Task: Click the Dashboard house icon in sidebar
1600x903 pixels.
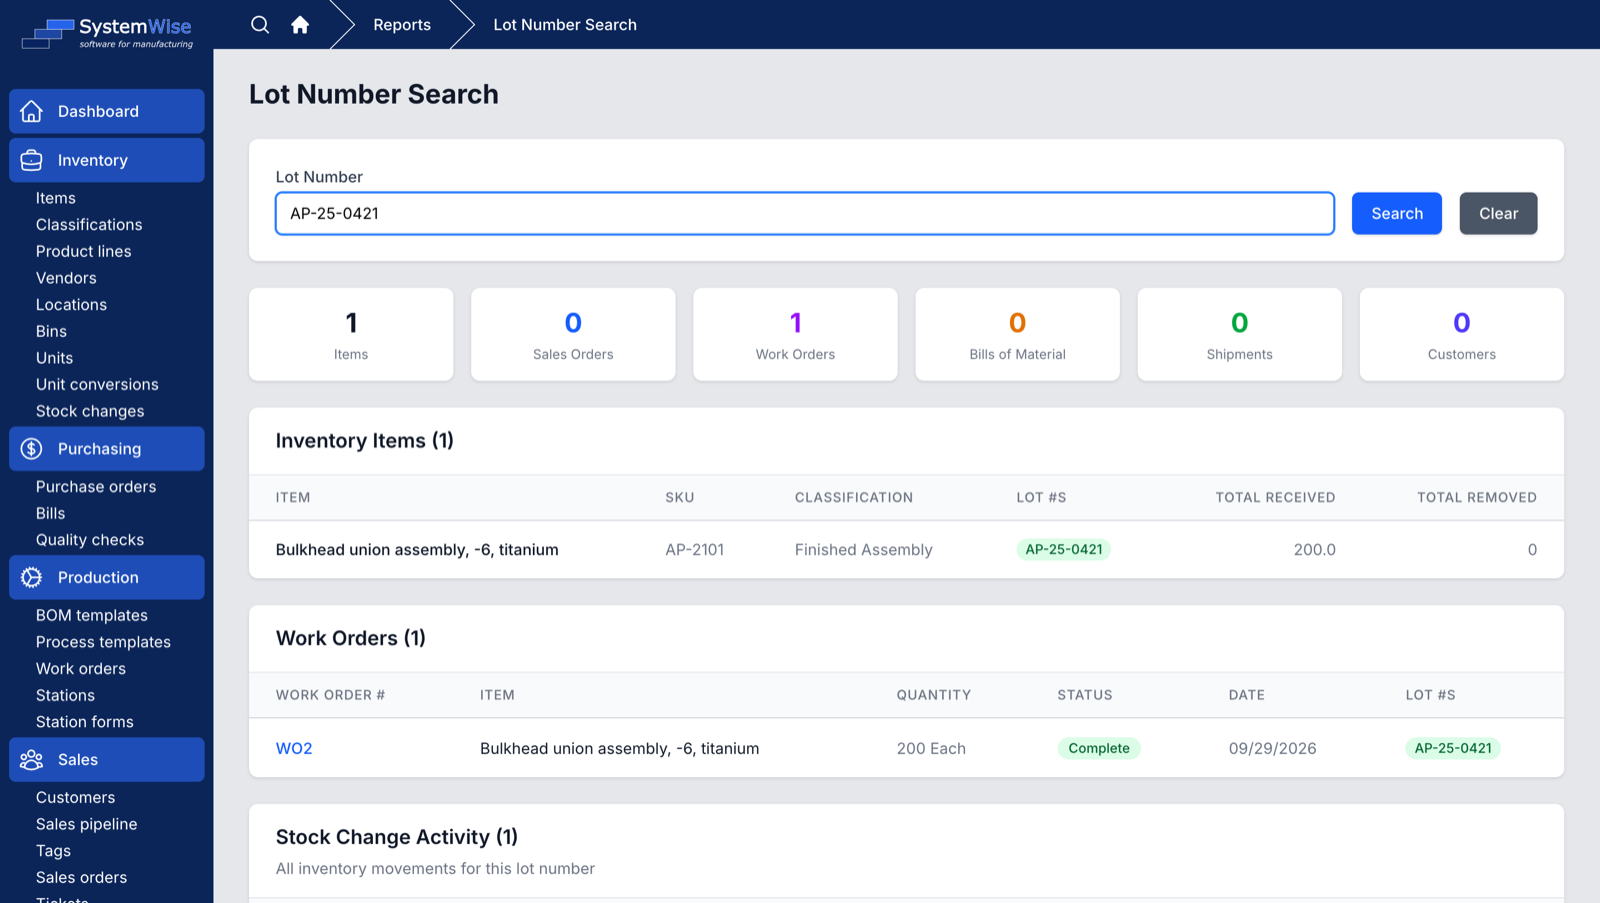Action: coord(32,111)
